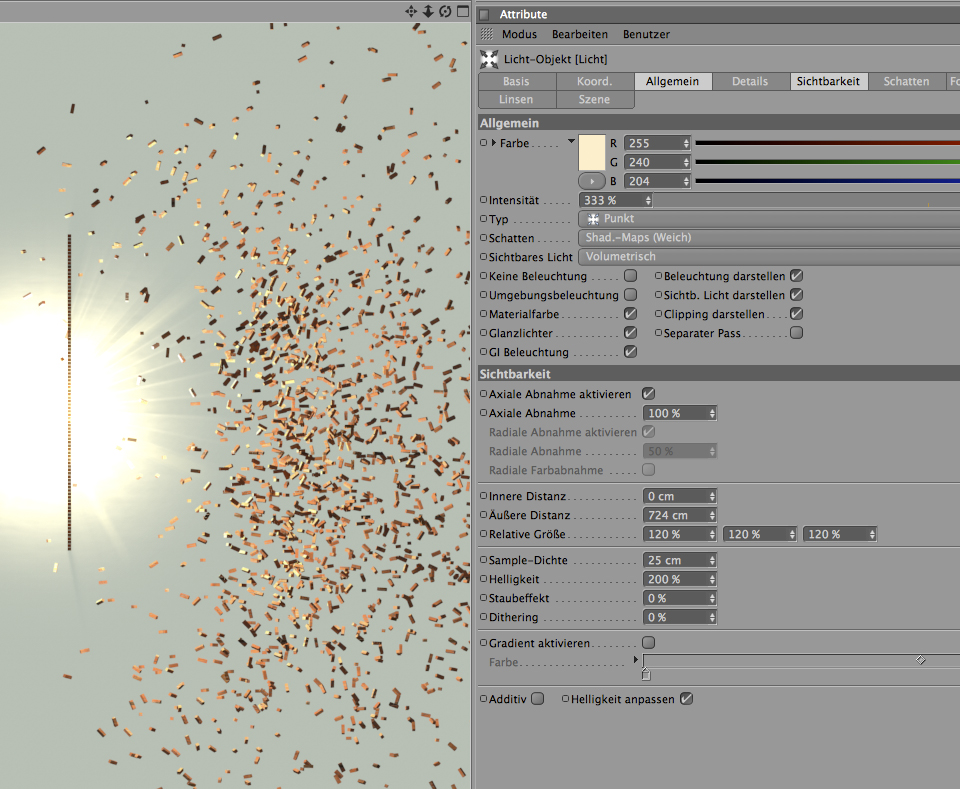Select the Szene tab button

click(594, 100)
